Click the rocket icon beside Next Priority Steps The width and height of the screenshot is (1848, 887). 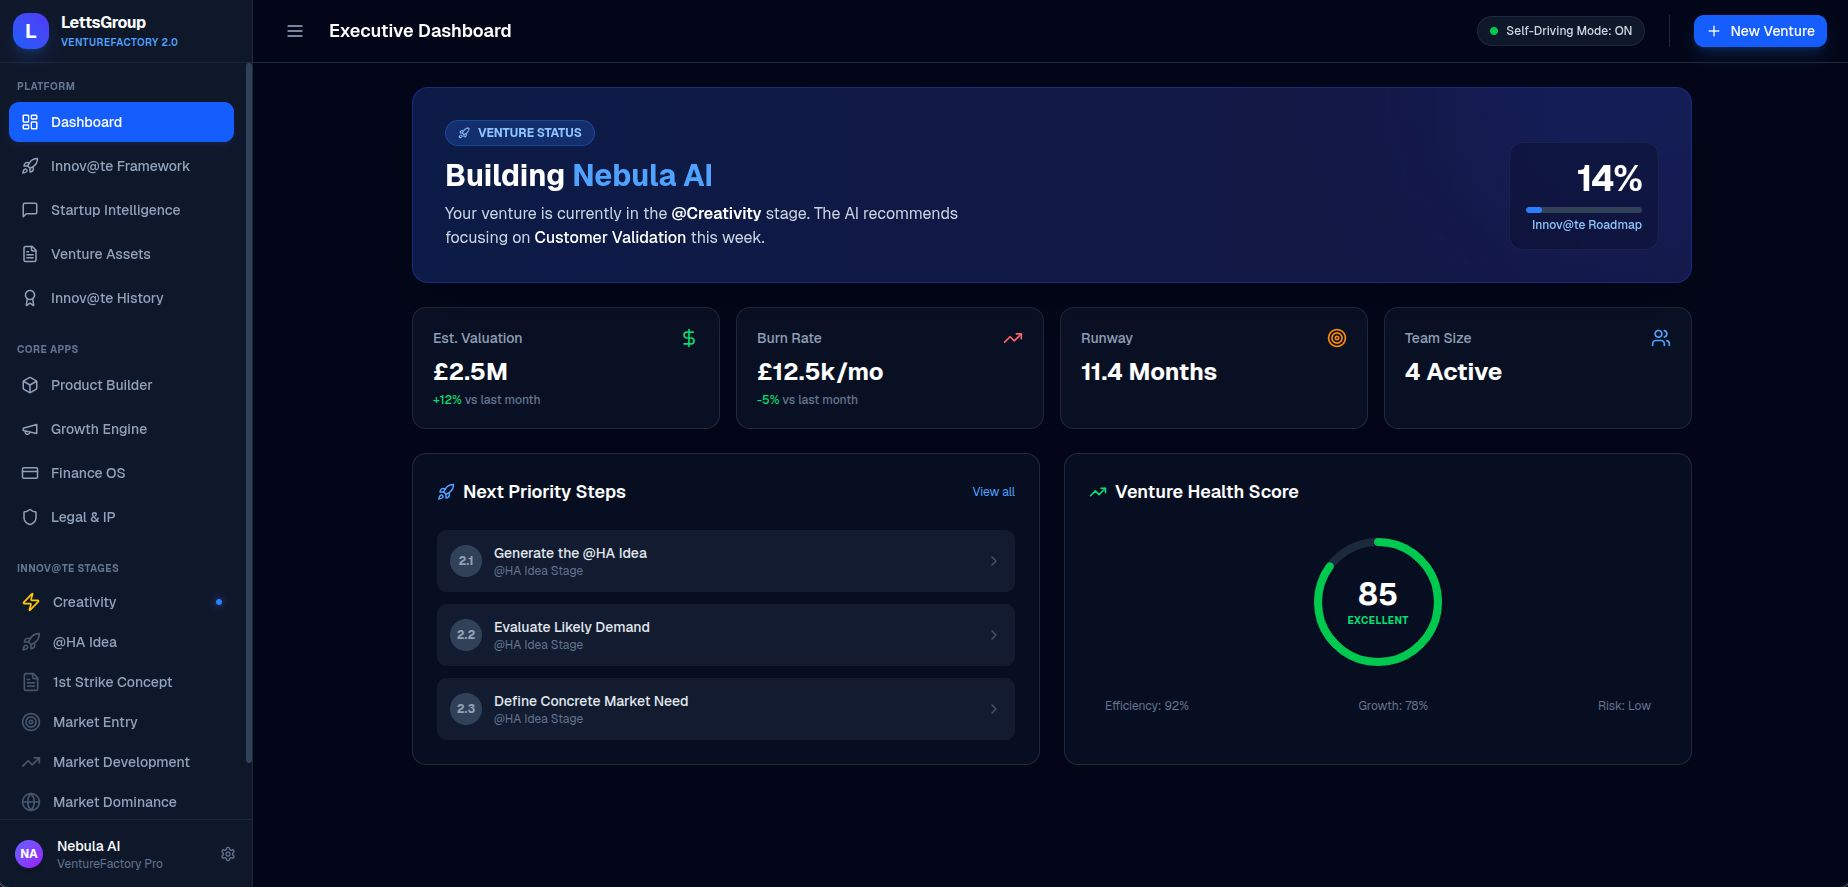(446, 492)
